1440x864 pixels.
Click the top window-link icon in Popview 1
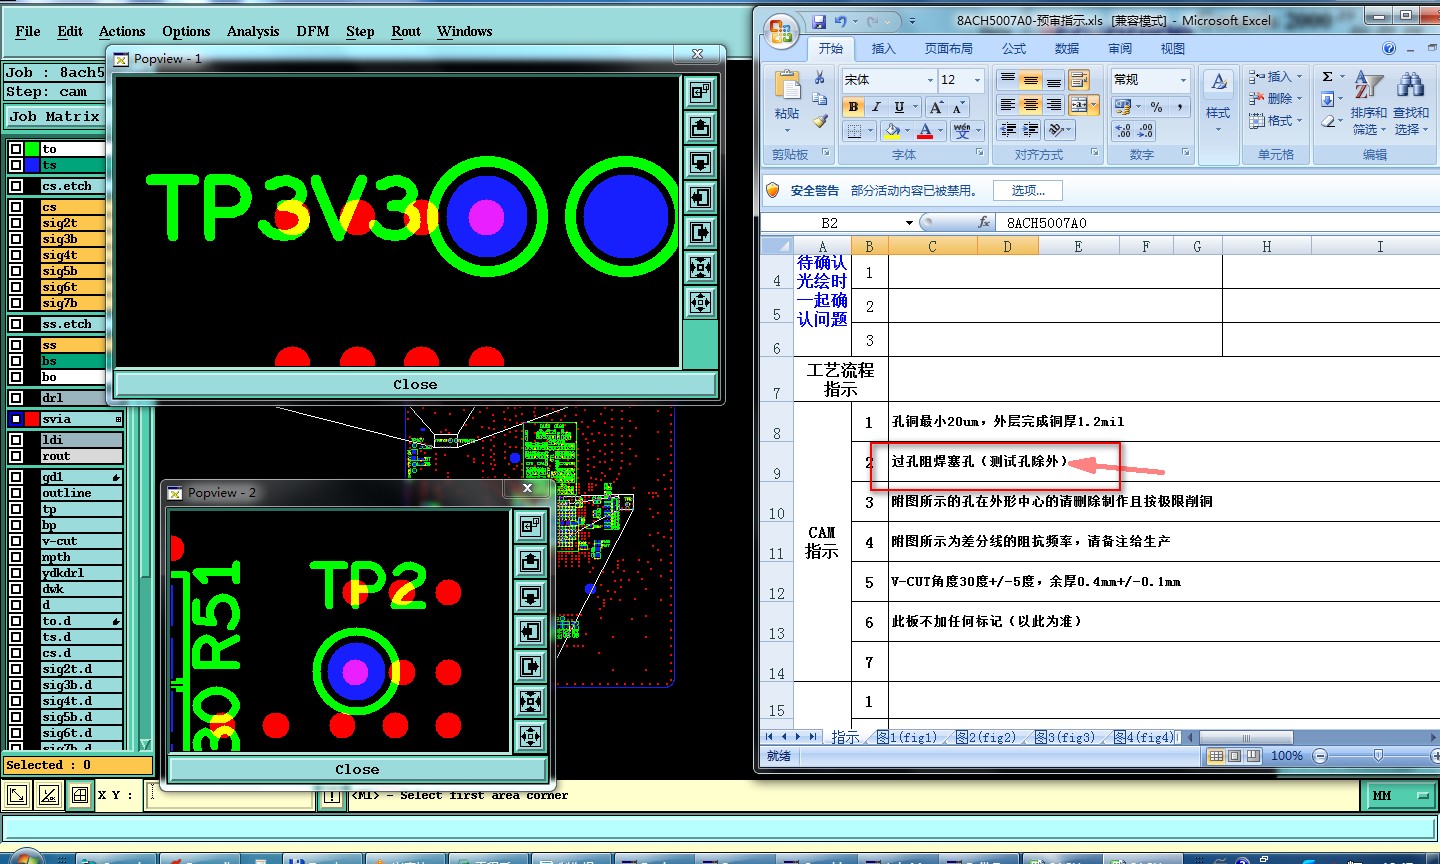pyautogui.click(x=700, y=92)
